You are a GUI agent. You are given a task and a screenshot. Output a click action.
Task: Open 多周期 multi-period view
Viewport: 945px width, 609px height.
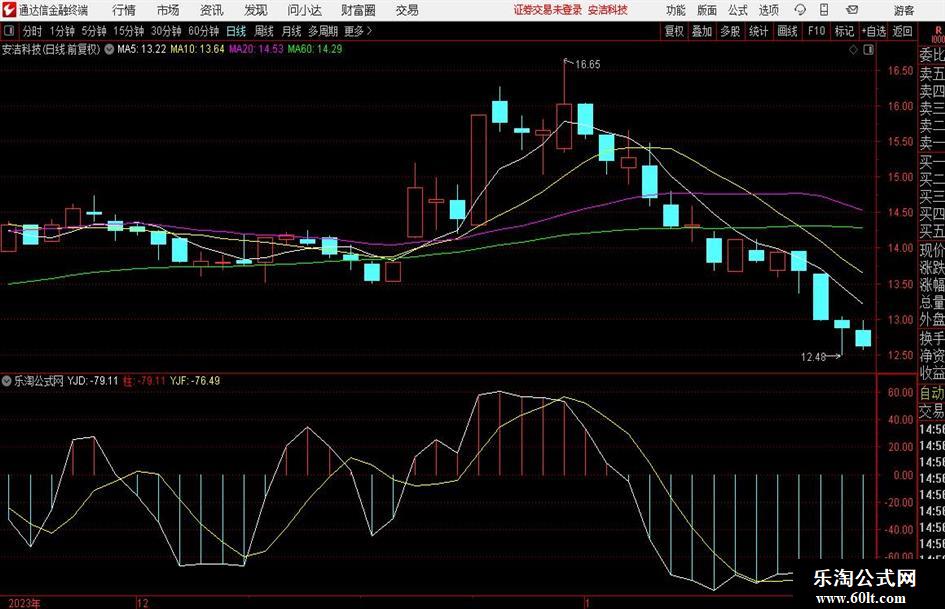(323, 31)
